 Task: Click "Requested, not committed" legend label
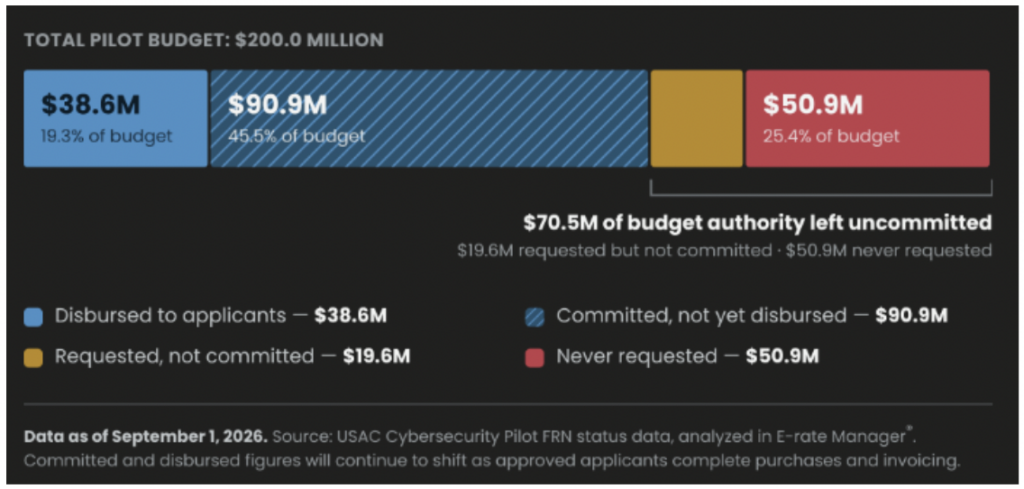click(184, 356)
